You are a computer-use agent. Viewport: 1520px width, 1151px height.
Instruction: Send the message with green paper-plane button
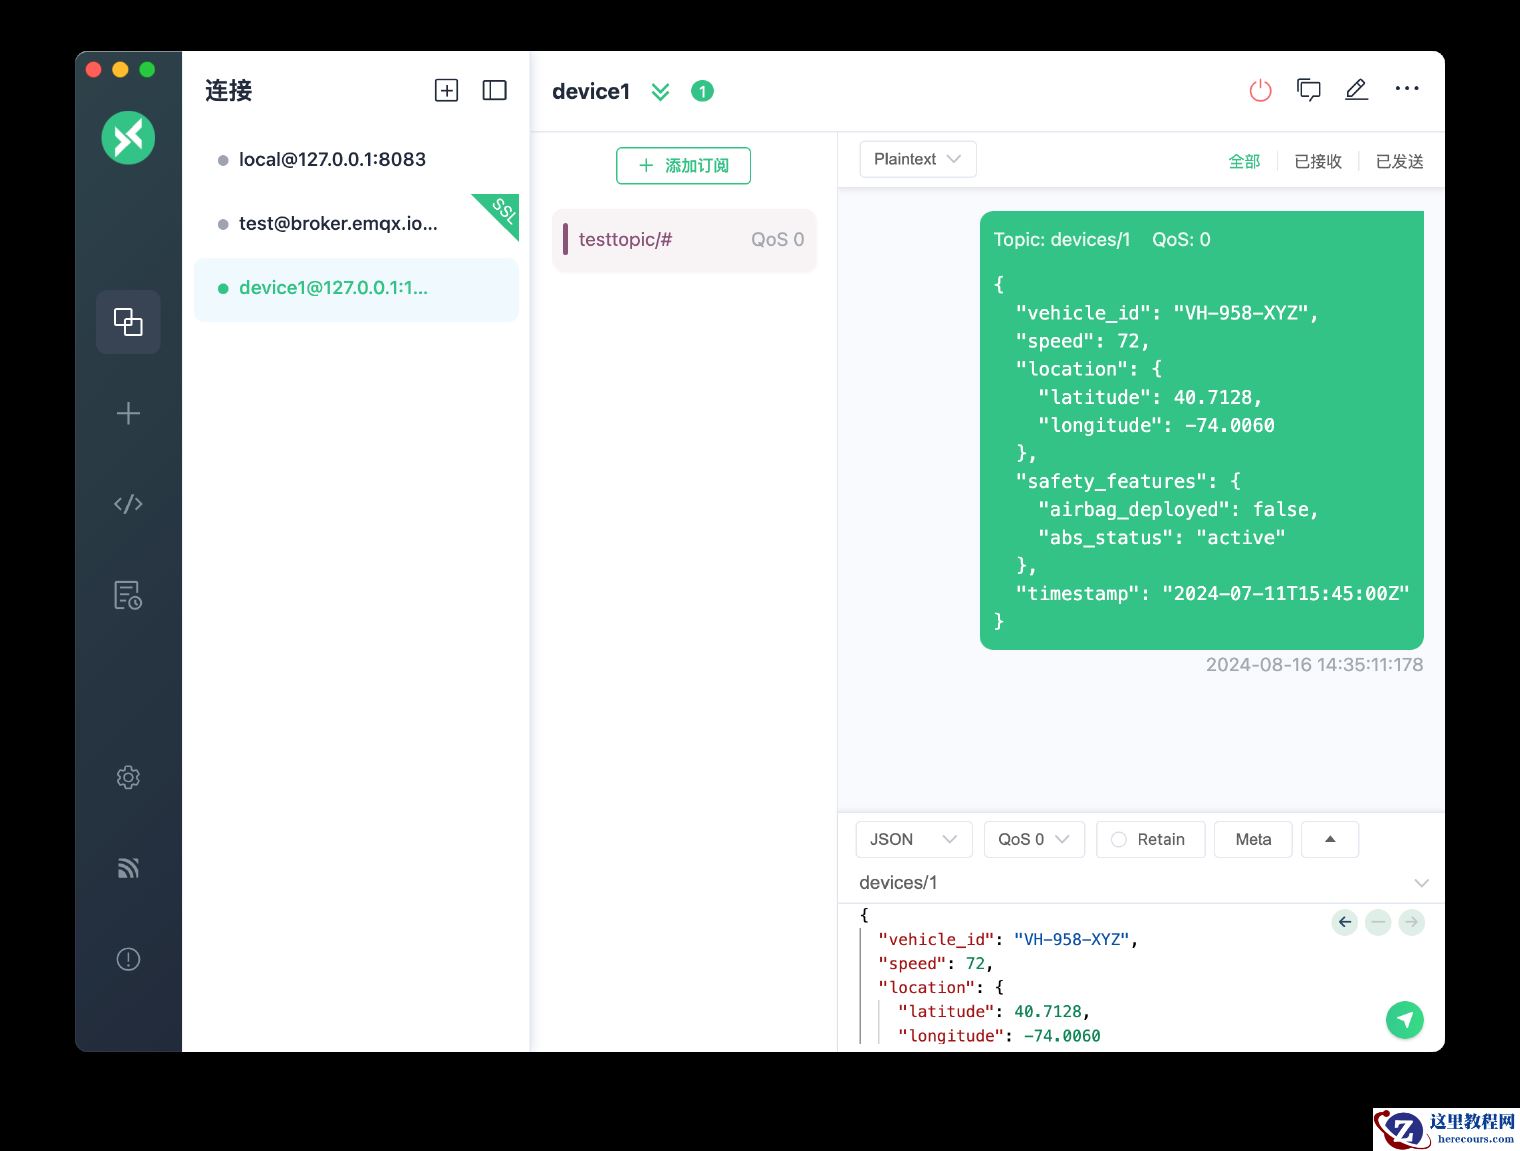click(1405, 1020)
